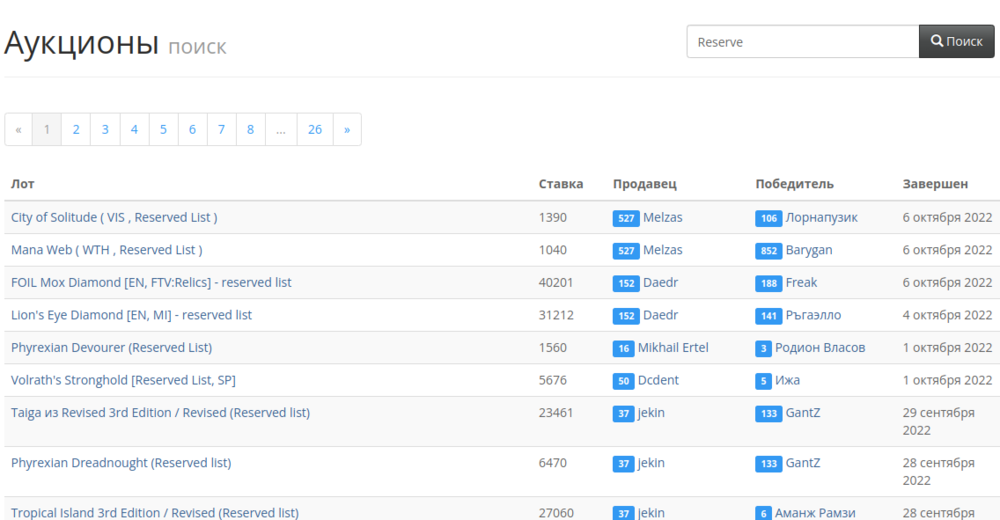
Task: Open the City of Solitude lot
Action: point(114,217)
